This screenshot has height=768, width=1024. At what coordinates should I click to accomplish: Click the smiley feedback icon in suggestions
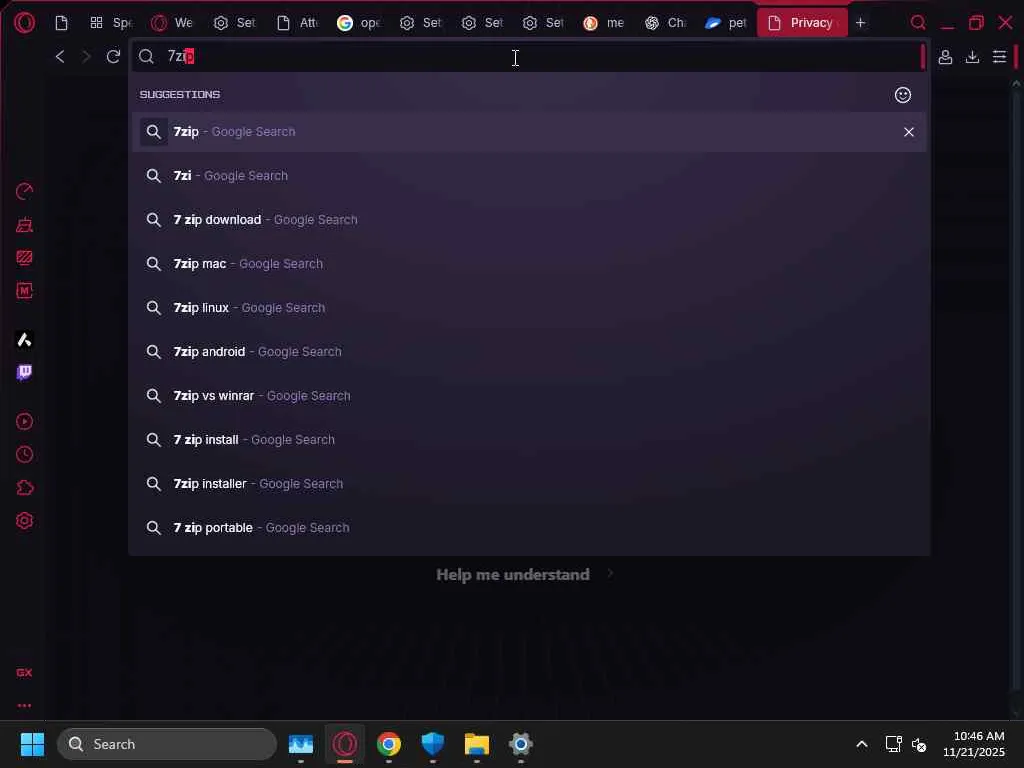coord(903,95)
